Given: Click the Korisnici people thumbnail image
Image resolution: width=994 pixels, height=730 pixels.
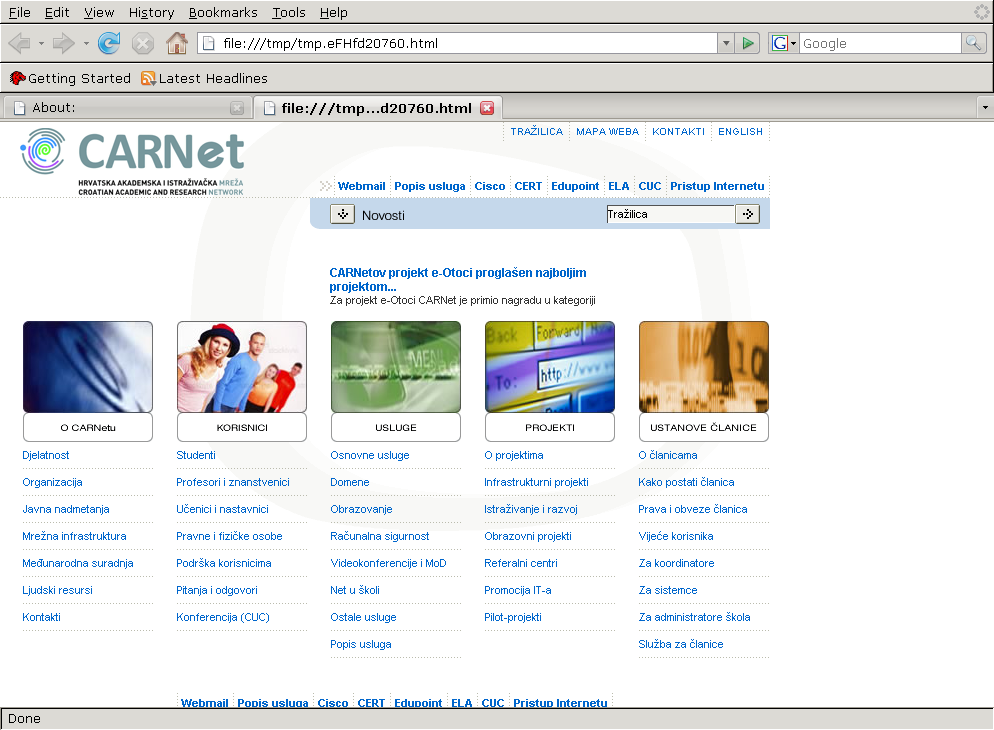Looking at the screenshot, I should (242, 367).
